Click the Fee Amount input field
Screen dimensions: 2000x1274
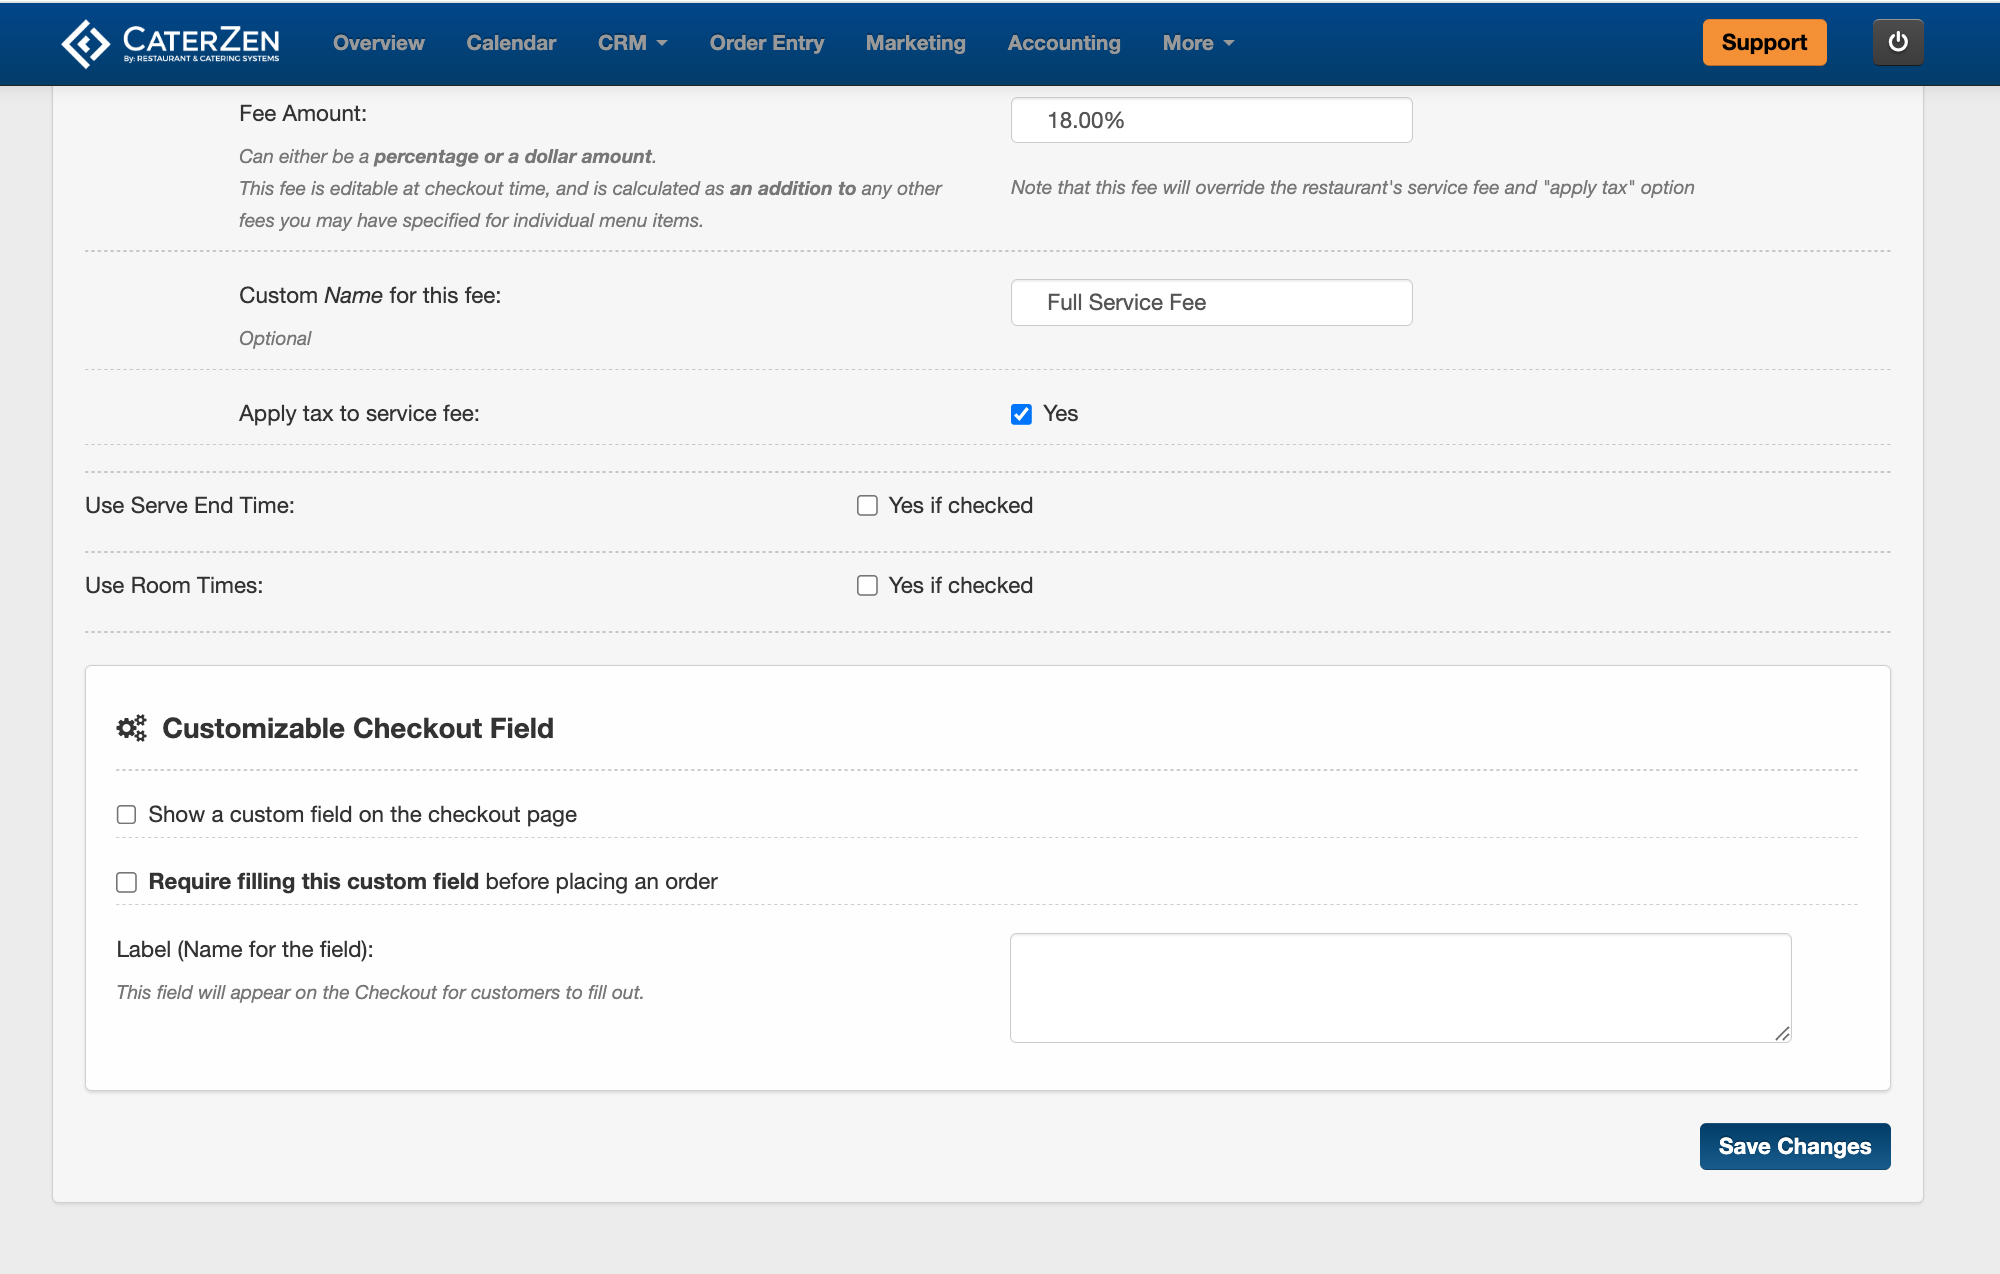1211,120
